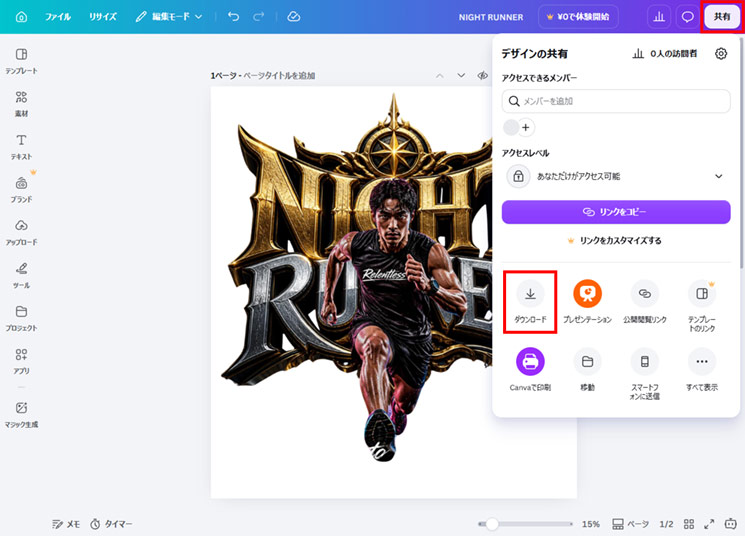Open the comments speech bubble

point(687,17)
